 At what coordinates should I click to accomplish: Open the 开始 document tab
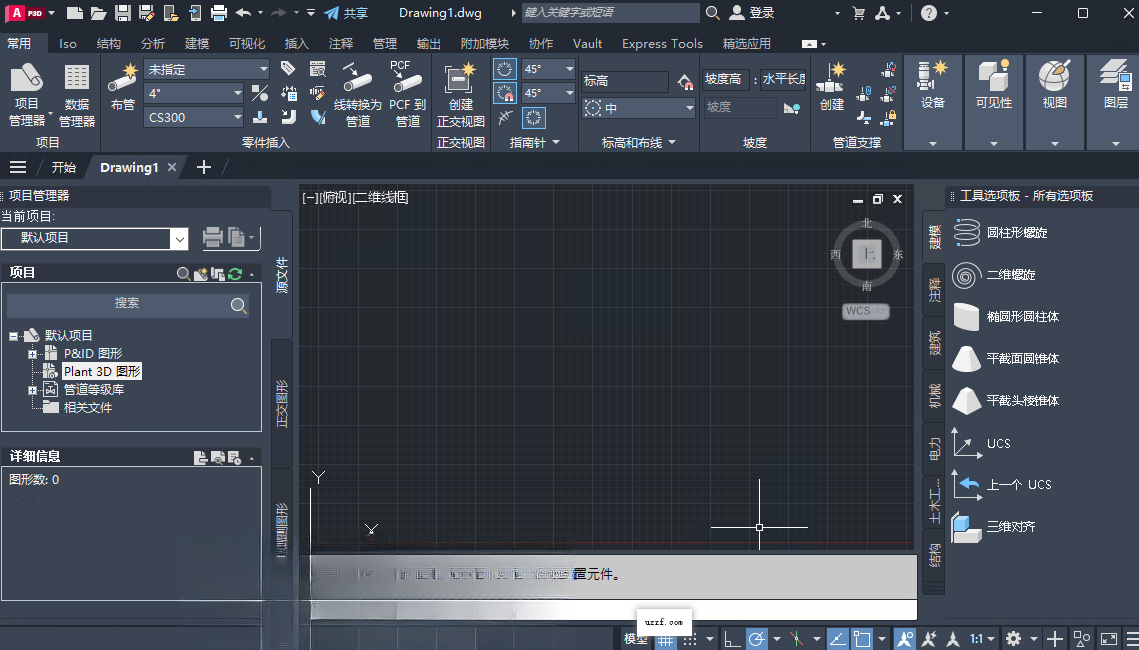coord(64,167)
